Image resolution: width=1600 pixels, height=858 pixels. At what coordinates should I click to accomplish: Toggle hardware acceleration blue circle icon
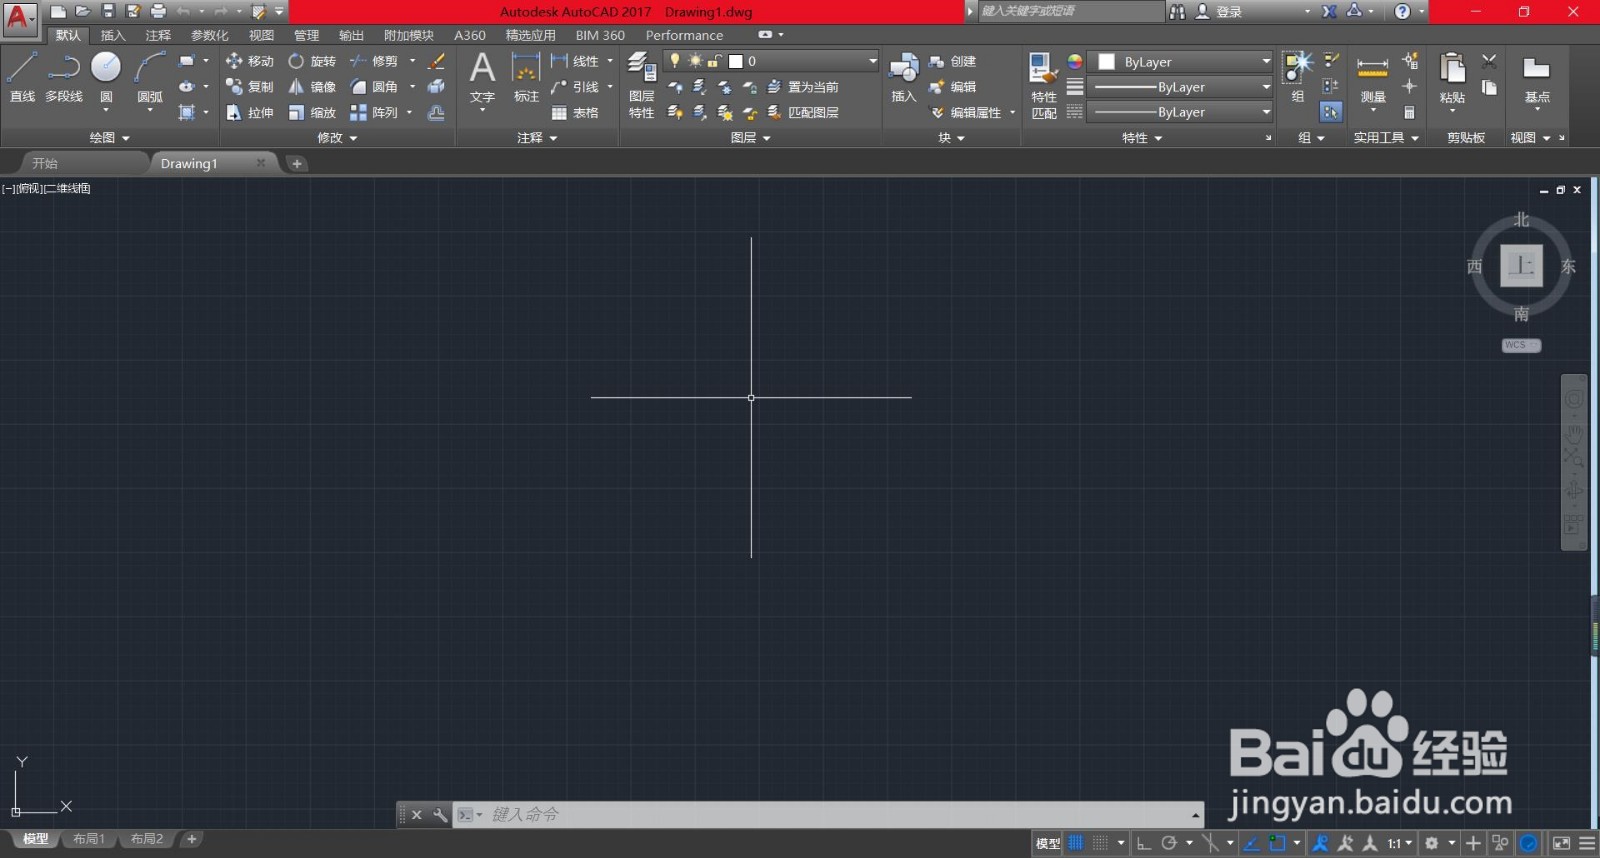[1528, 843]
